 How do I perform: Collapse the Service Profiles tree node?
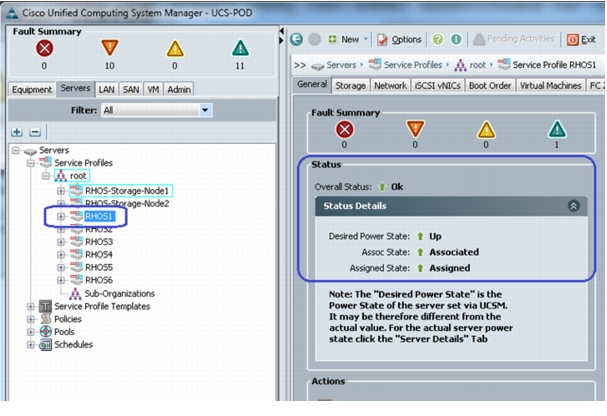[x=31, y=163]
